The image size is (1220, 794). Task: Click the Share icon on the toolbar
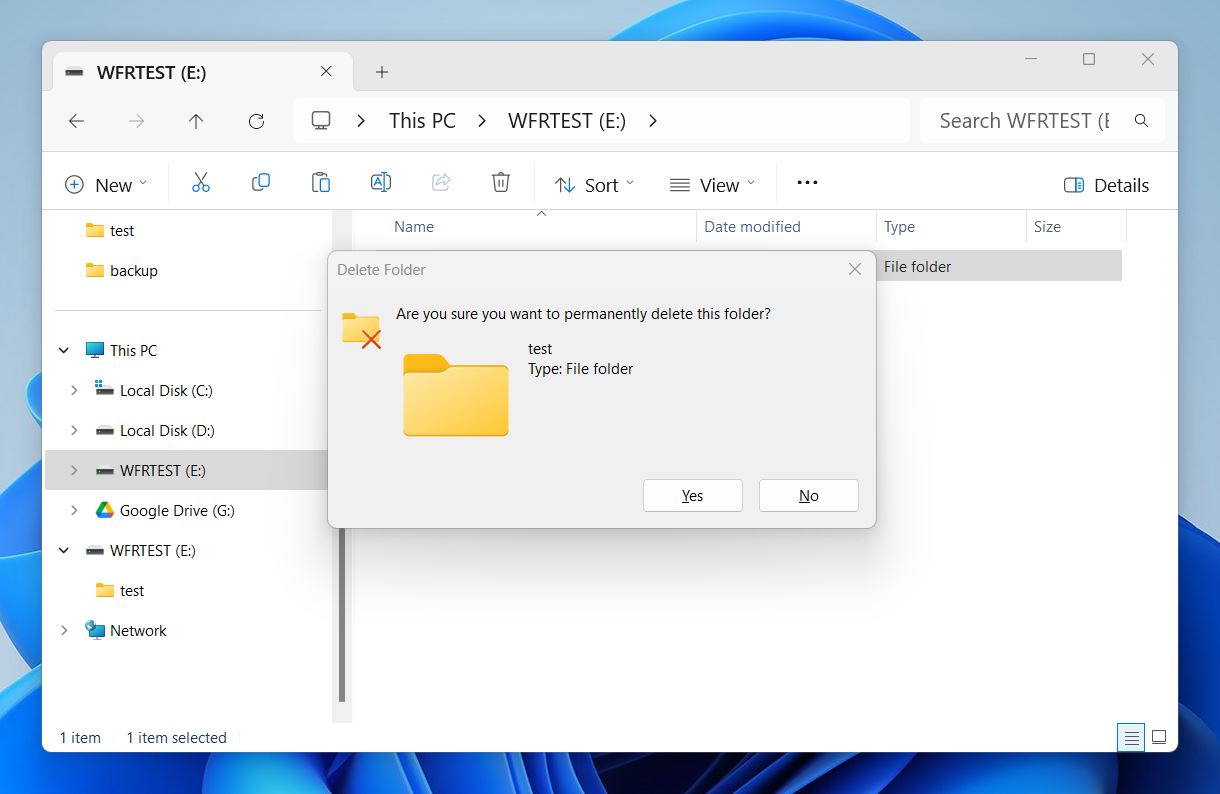441,182
